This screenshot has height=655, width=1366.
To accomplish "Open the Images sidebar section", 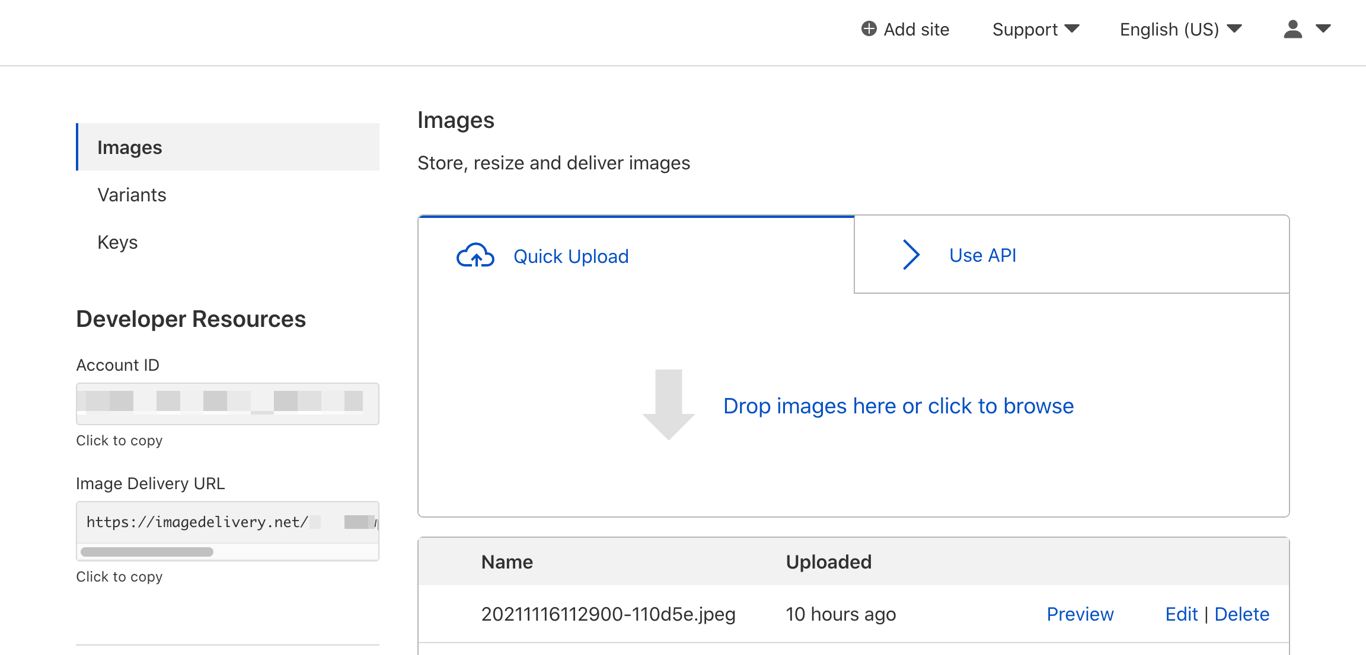I will tap(130, 147).
